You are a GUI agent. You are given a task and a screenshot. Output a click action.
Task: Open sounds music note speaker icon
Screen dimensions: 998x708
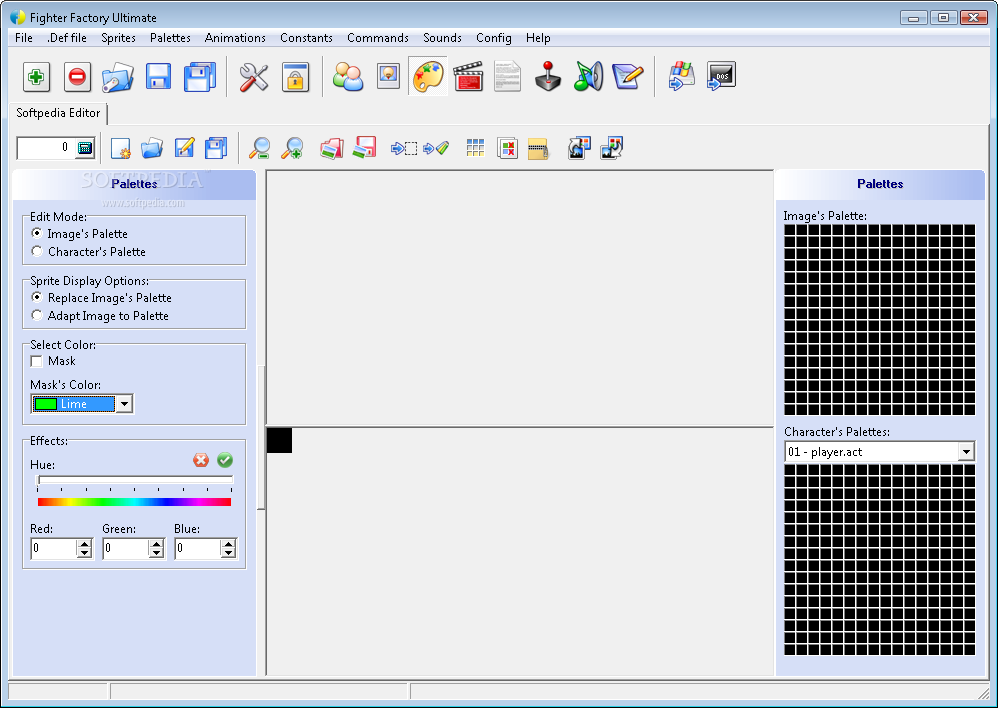[x=588, y=77]
